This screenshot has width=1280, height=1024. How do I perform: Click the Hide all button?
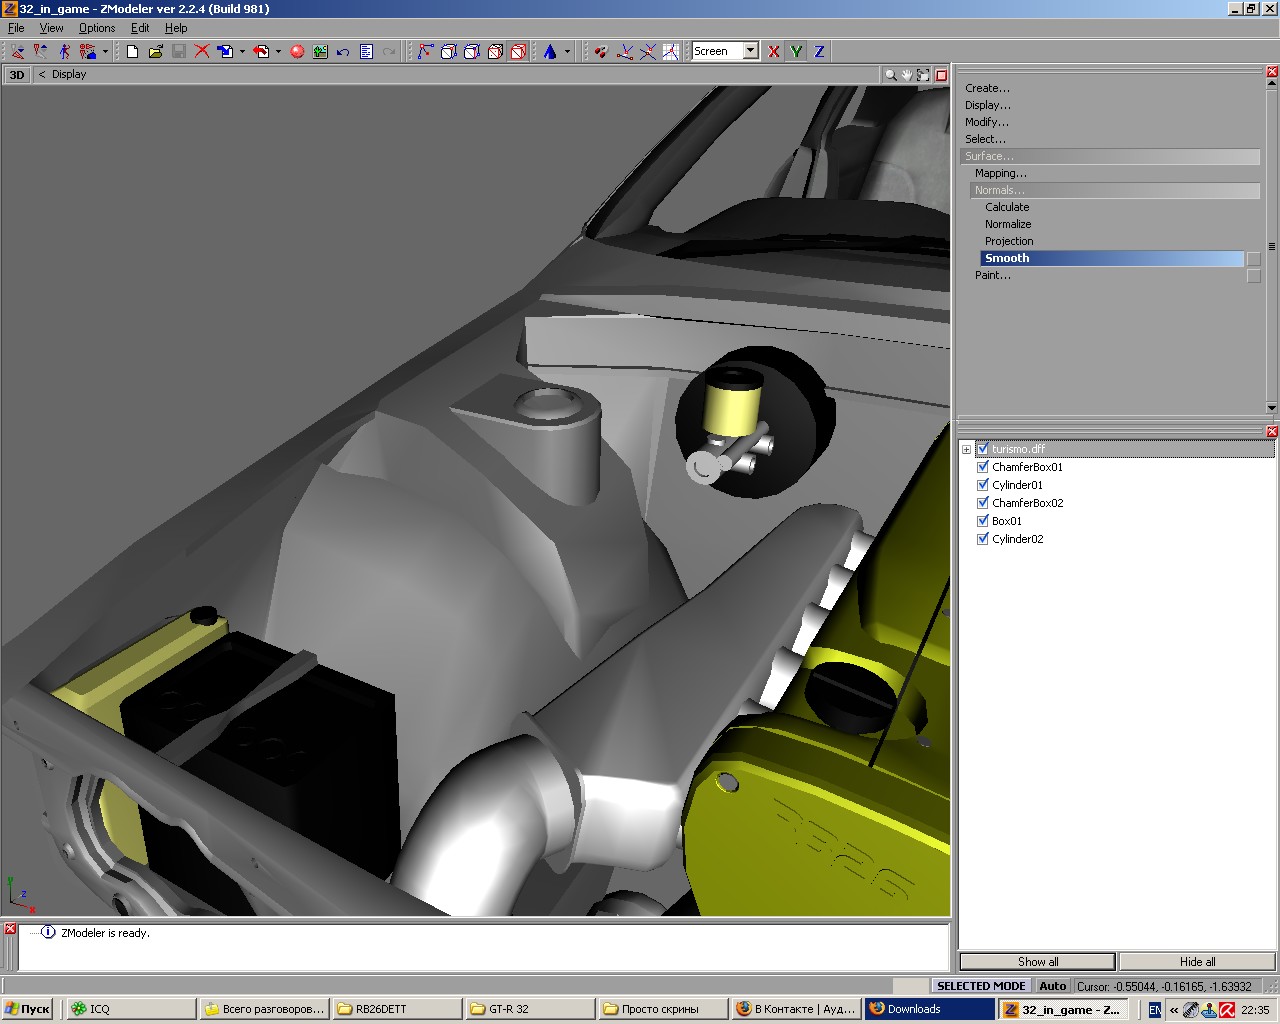click(x=1197, y=962)
